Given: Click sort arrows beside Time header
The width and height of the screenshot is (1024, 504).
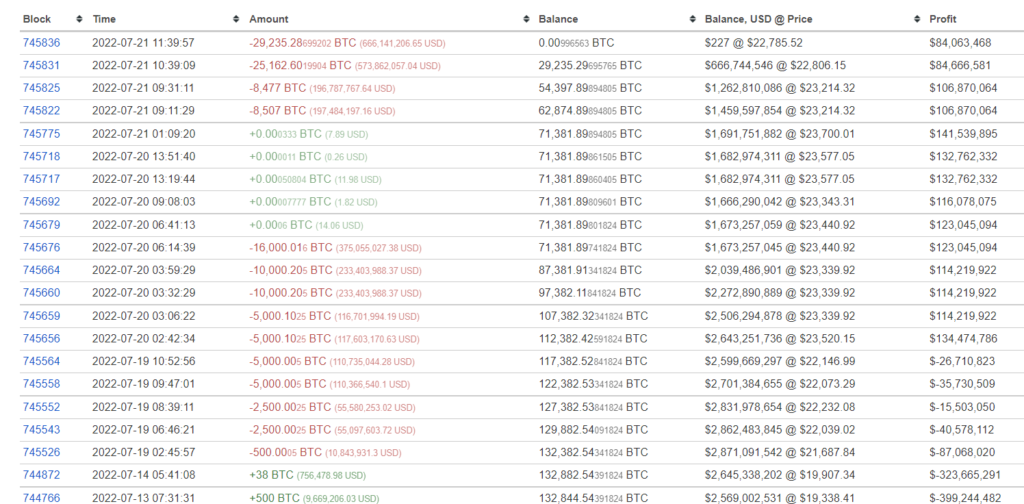Looking at the screenshot, I should [x=236, y=19].
